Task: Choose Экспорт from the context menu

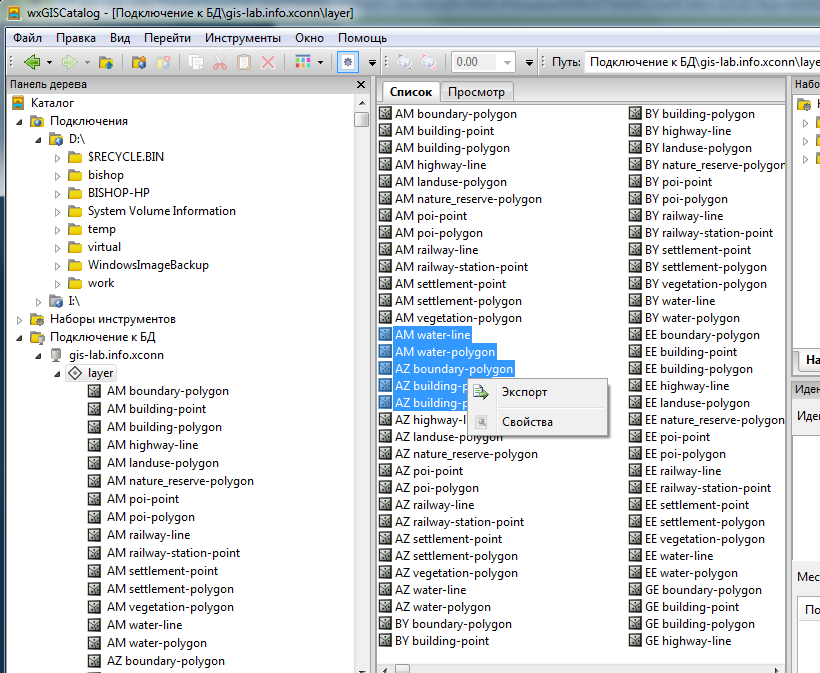Action: coord(538,392)
